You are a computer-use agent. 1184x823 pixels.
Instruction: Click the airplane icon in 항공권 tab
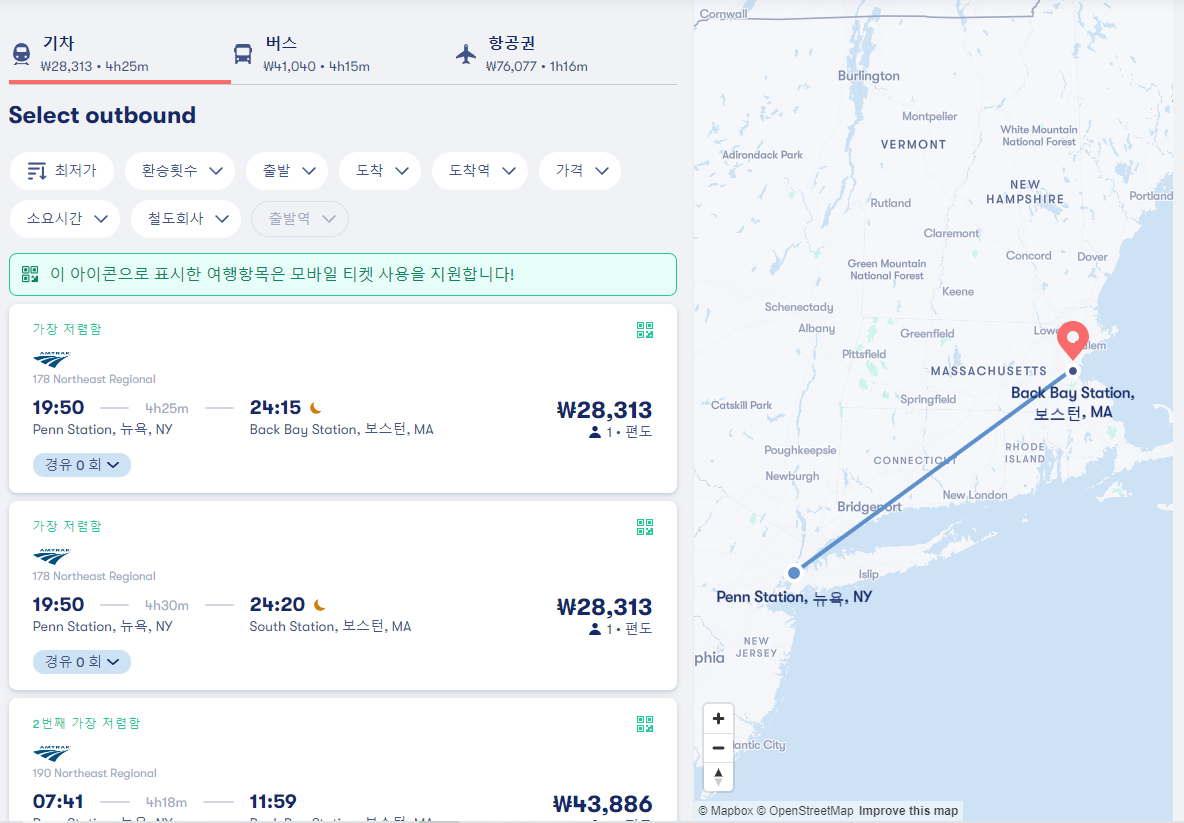coord(466,54)
